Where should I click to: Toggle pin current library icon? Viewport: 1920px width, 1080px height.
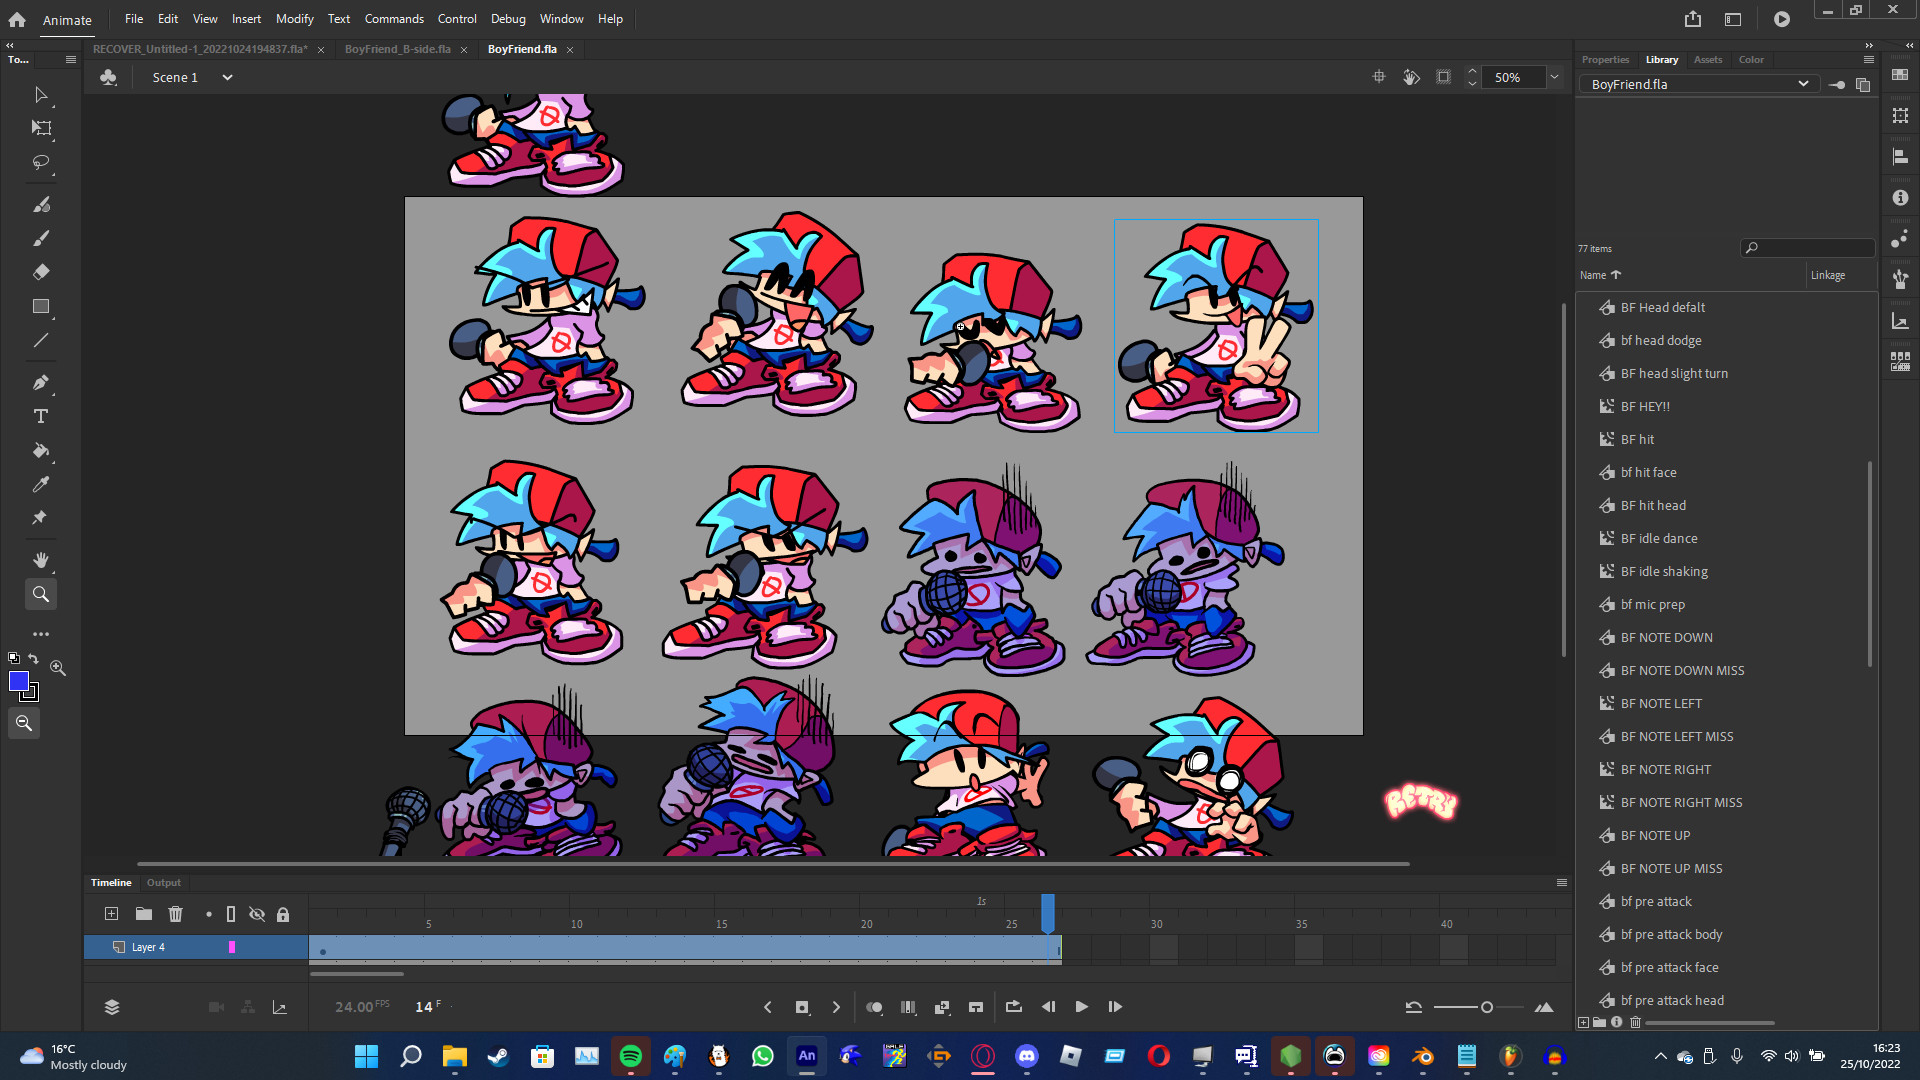(x=1837, y=85)
